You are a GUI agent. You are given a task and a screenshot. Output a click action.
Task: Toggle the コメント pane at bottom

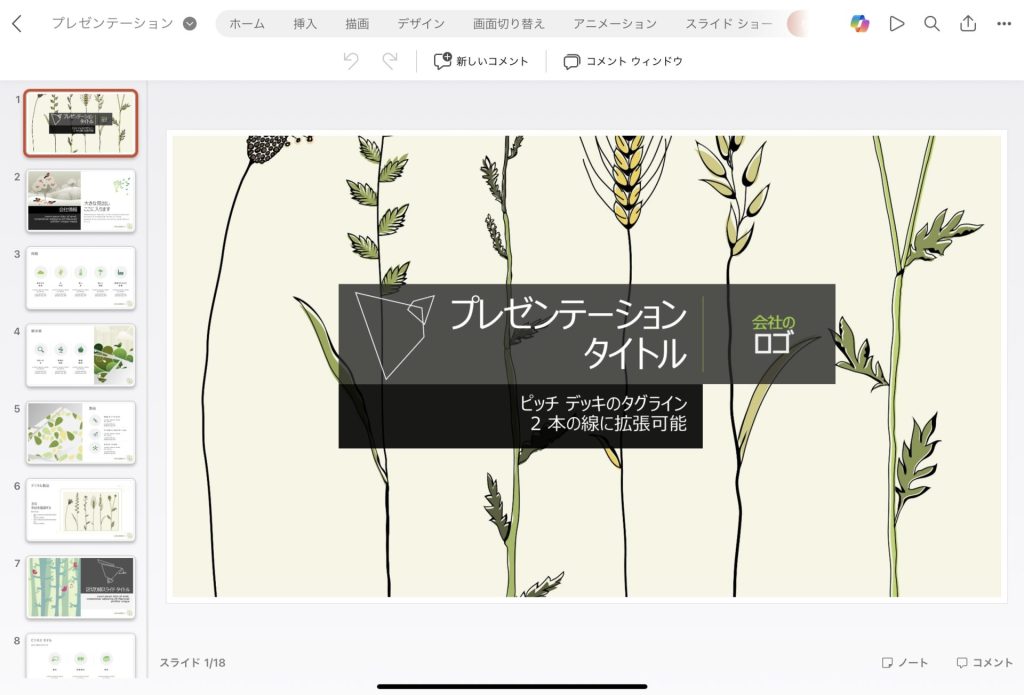984,662
